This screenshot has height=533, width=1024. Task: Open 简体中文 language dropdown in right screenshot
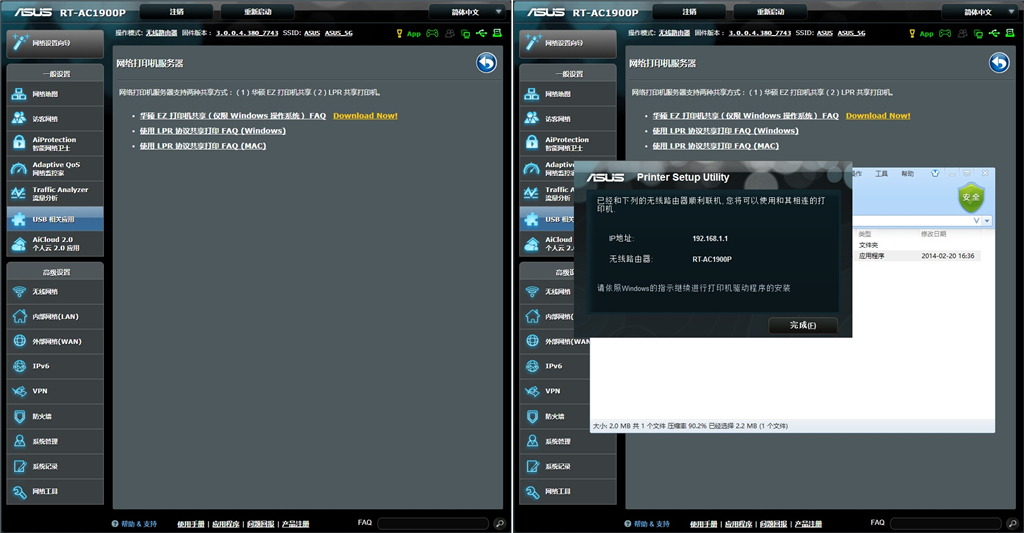tap(980, 12)
